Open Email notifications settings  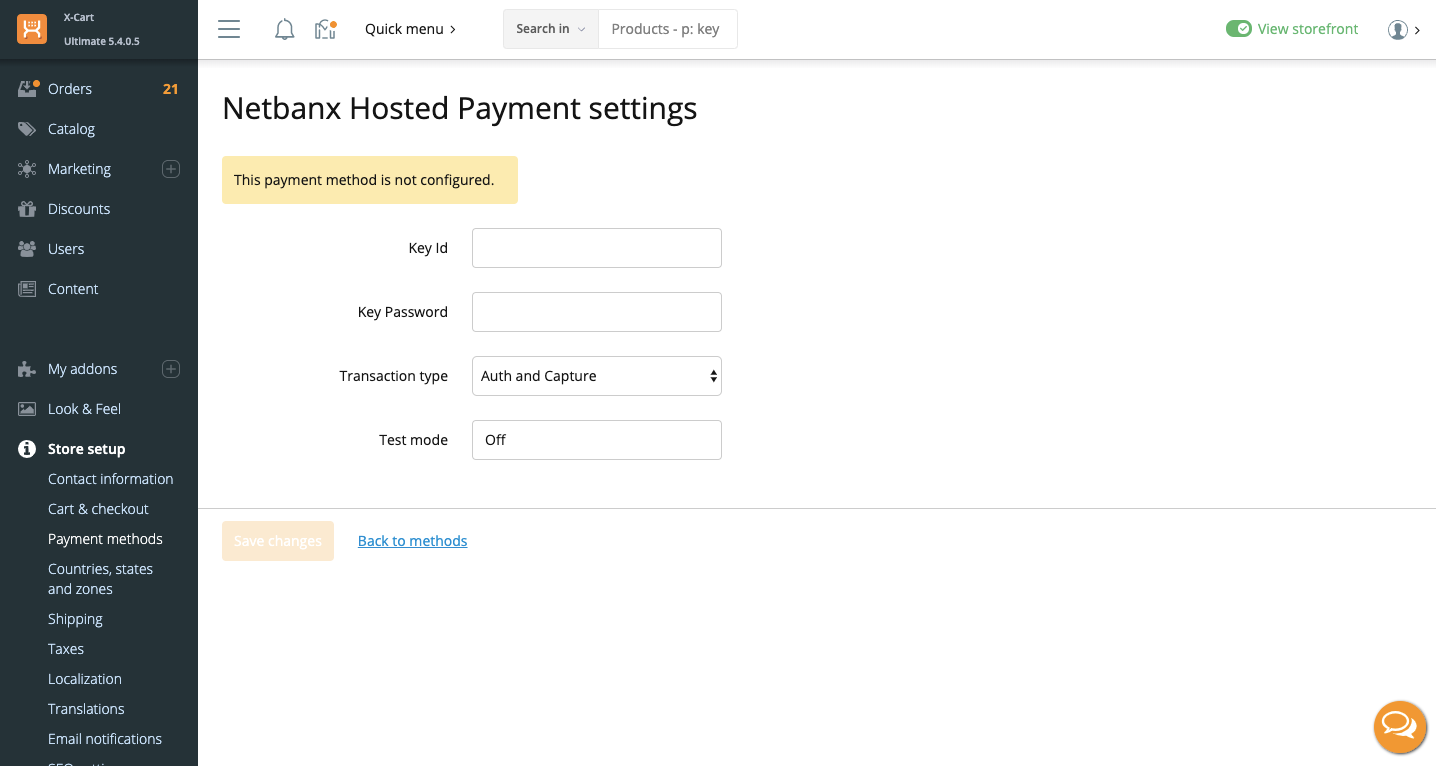pyautogui.click(x=105, y=739)
